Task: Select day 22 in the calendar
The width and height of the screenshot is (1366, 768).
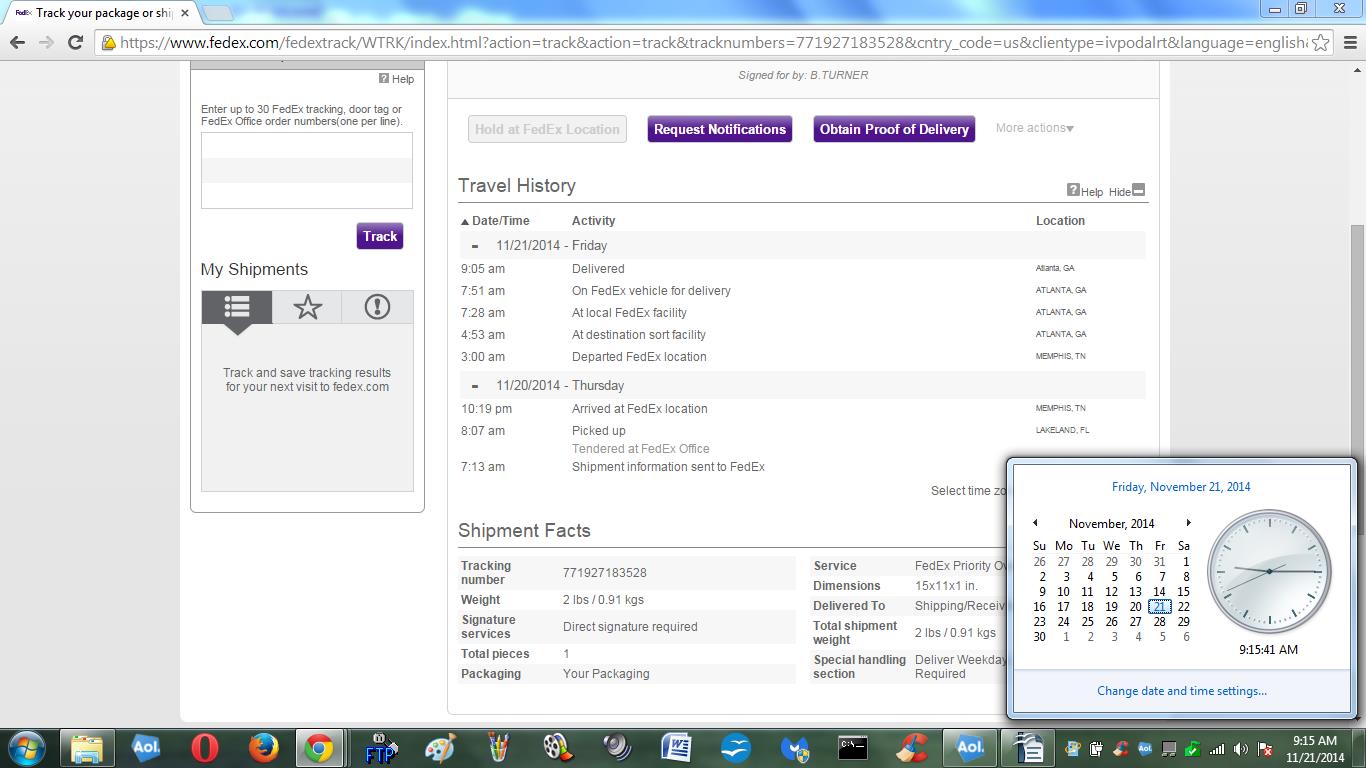Action: 1184,606
